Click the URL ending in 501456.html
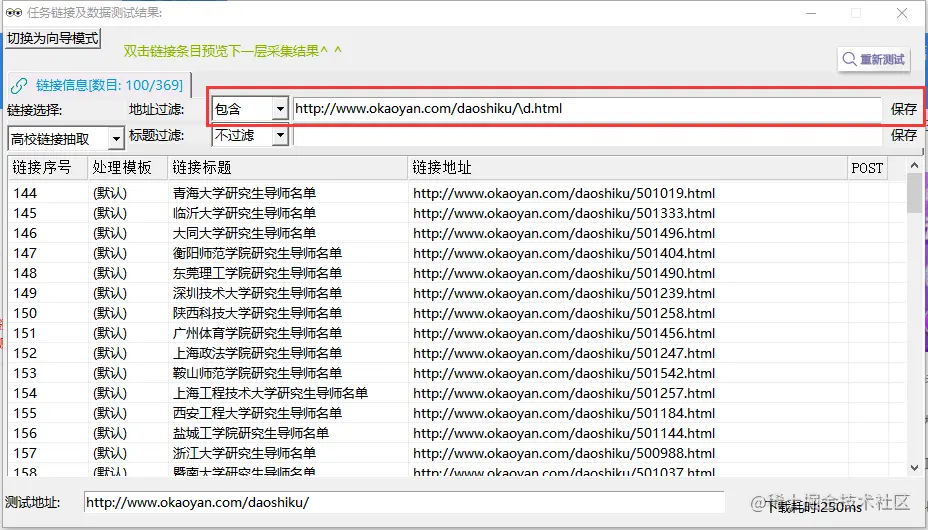 pyautogui.click(x=564, y=333)
